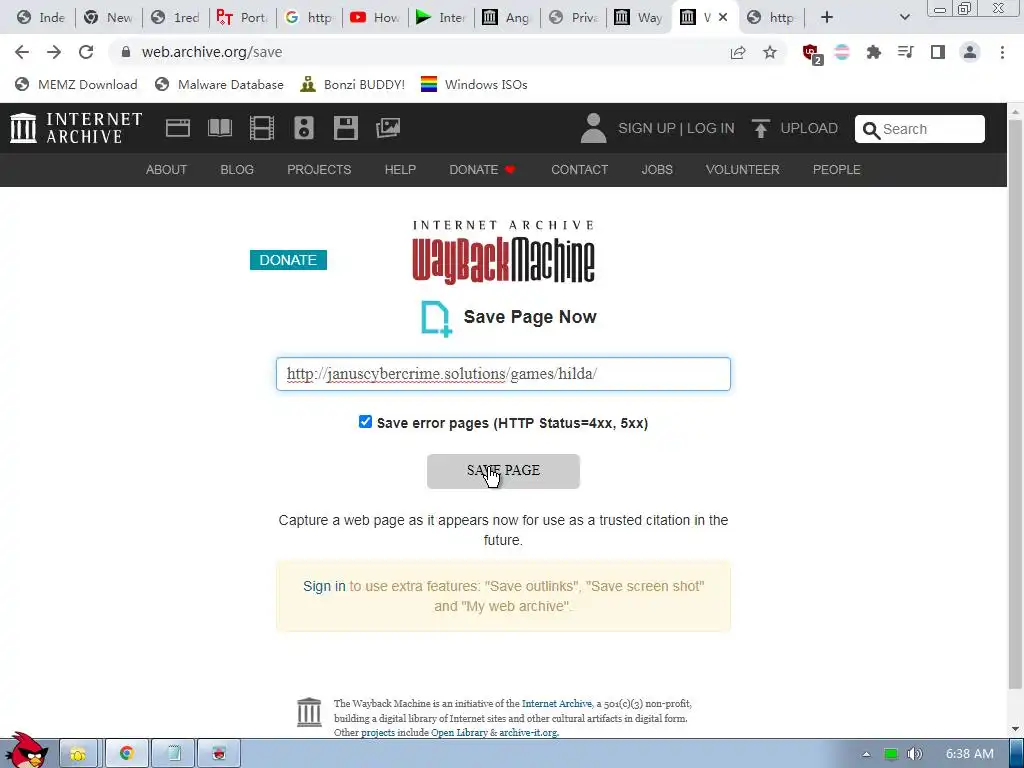1024x768 pixels.
Task: Click the Angry Birds start button
Action: click(x=26, y=751)
